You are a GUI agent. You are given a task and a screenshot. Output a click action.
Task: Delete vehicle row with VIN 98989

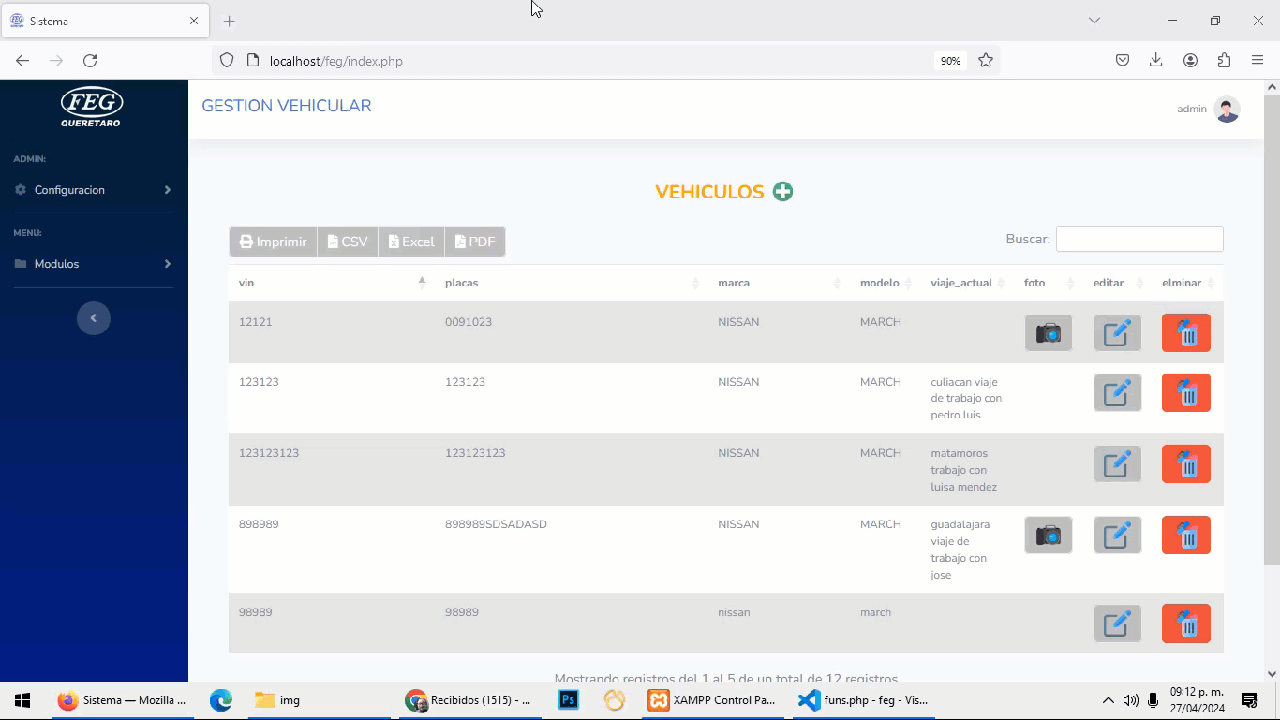[1186, 624]
